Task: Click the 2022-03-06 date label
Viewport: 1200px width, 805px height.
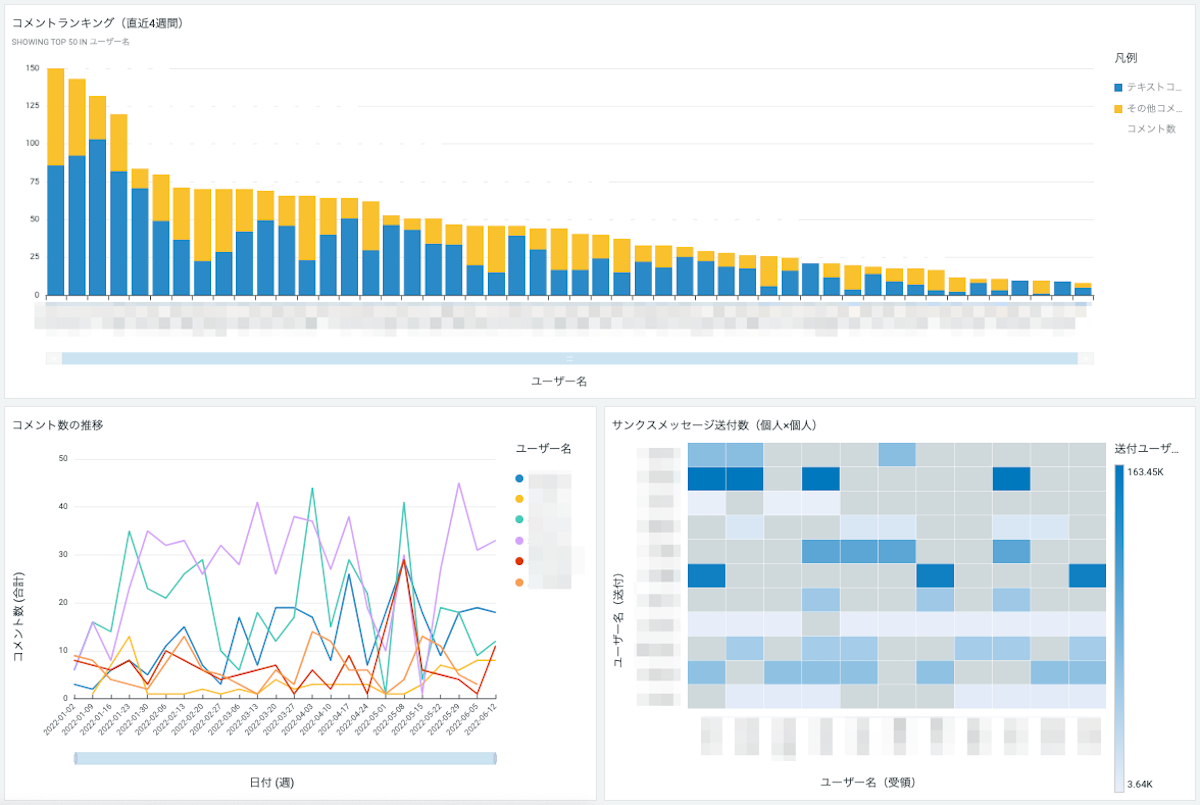Action: tap(225, 719)
